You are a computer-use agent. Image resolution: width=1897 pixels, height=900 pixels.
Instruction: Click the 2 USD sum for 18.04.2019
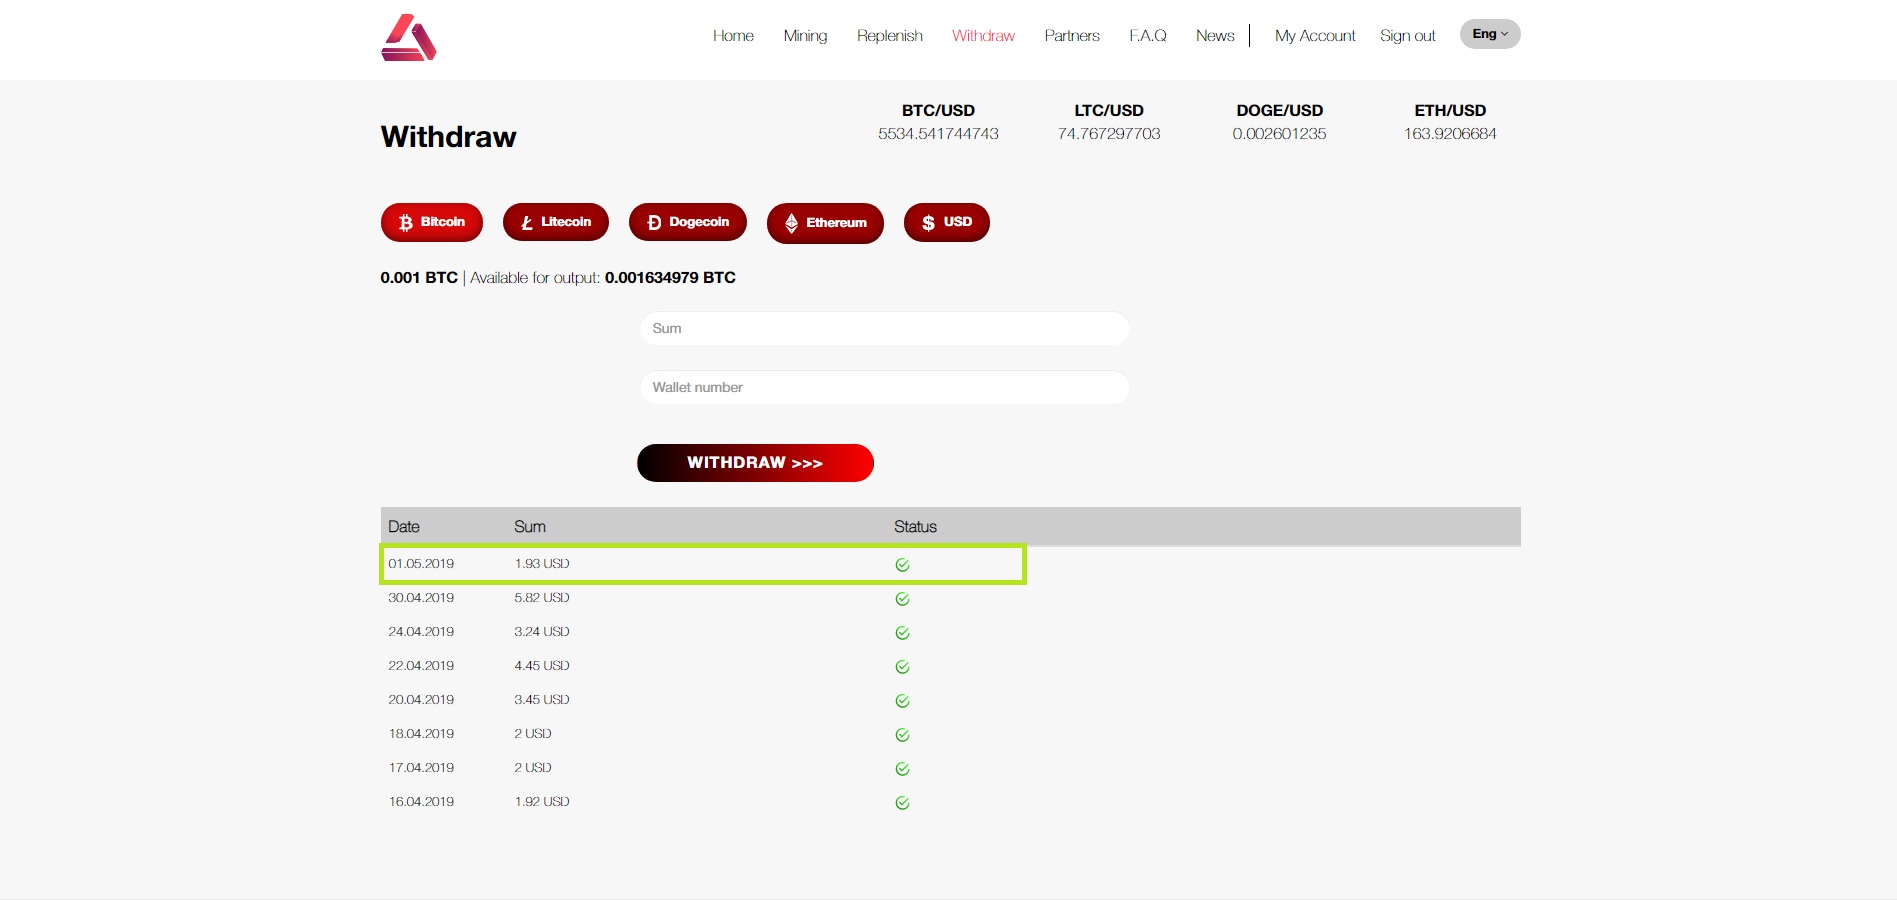pos(533,734)
